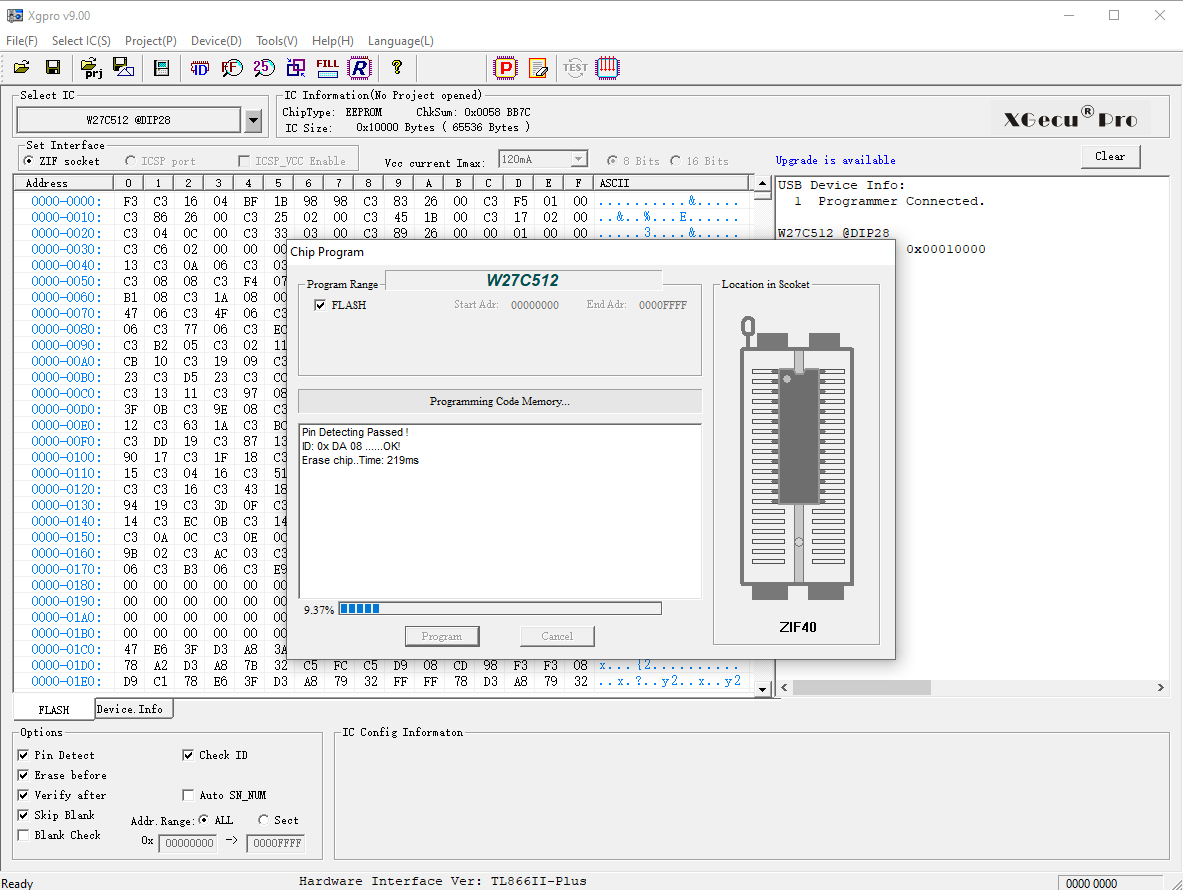1183x890 pixels.
Task: Save project using the disk-and-triangle icon
Action: click(123, 68)
